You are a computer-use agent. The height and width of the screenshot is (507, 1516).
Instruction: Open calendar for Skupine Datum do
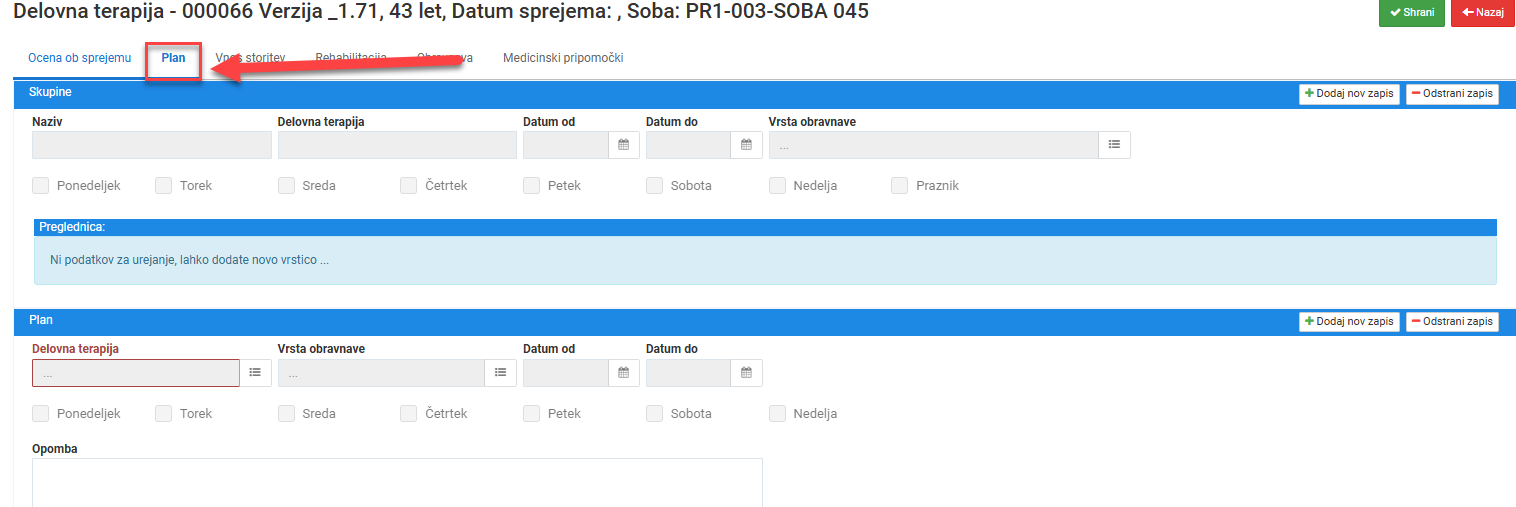pyautogui.click(x=746, y=145)
